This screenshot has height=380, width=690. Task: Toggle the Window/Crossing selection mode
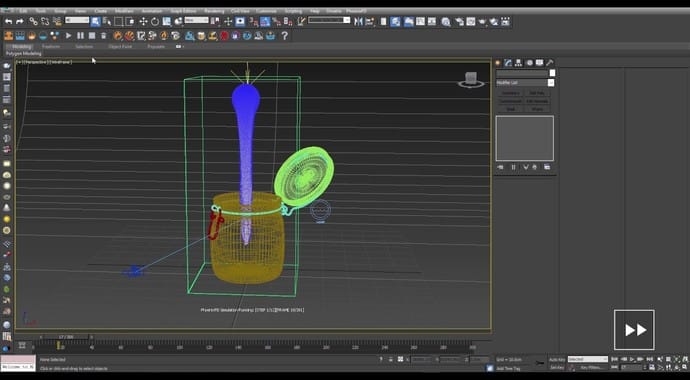point(130,21)
